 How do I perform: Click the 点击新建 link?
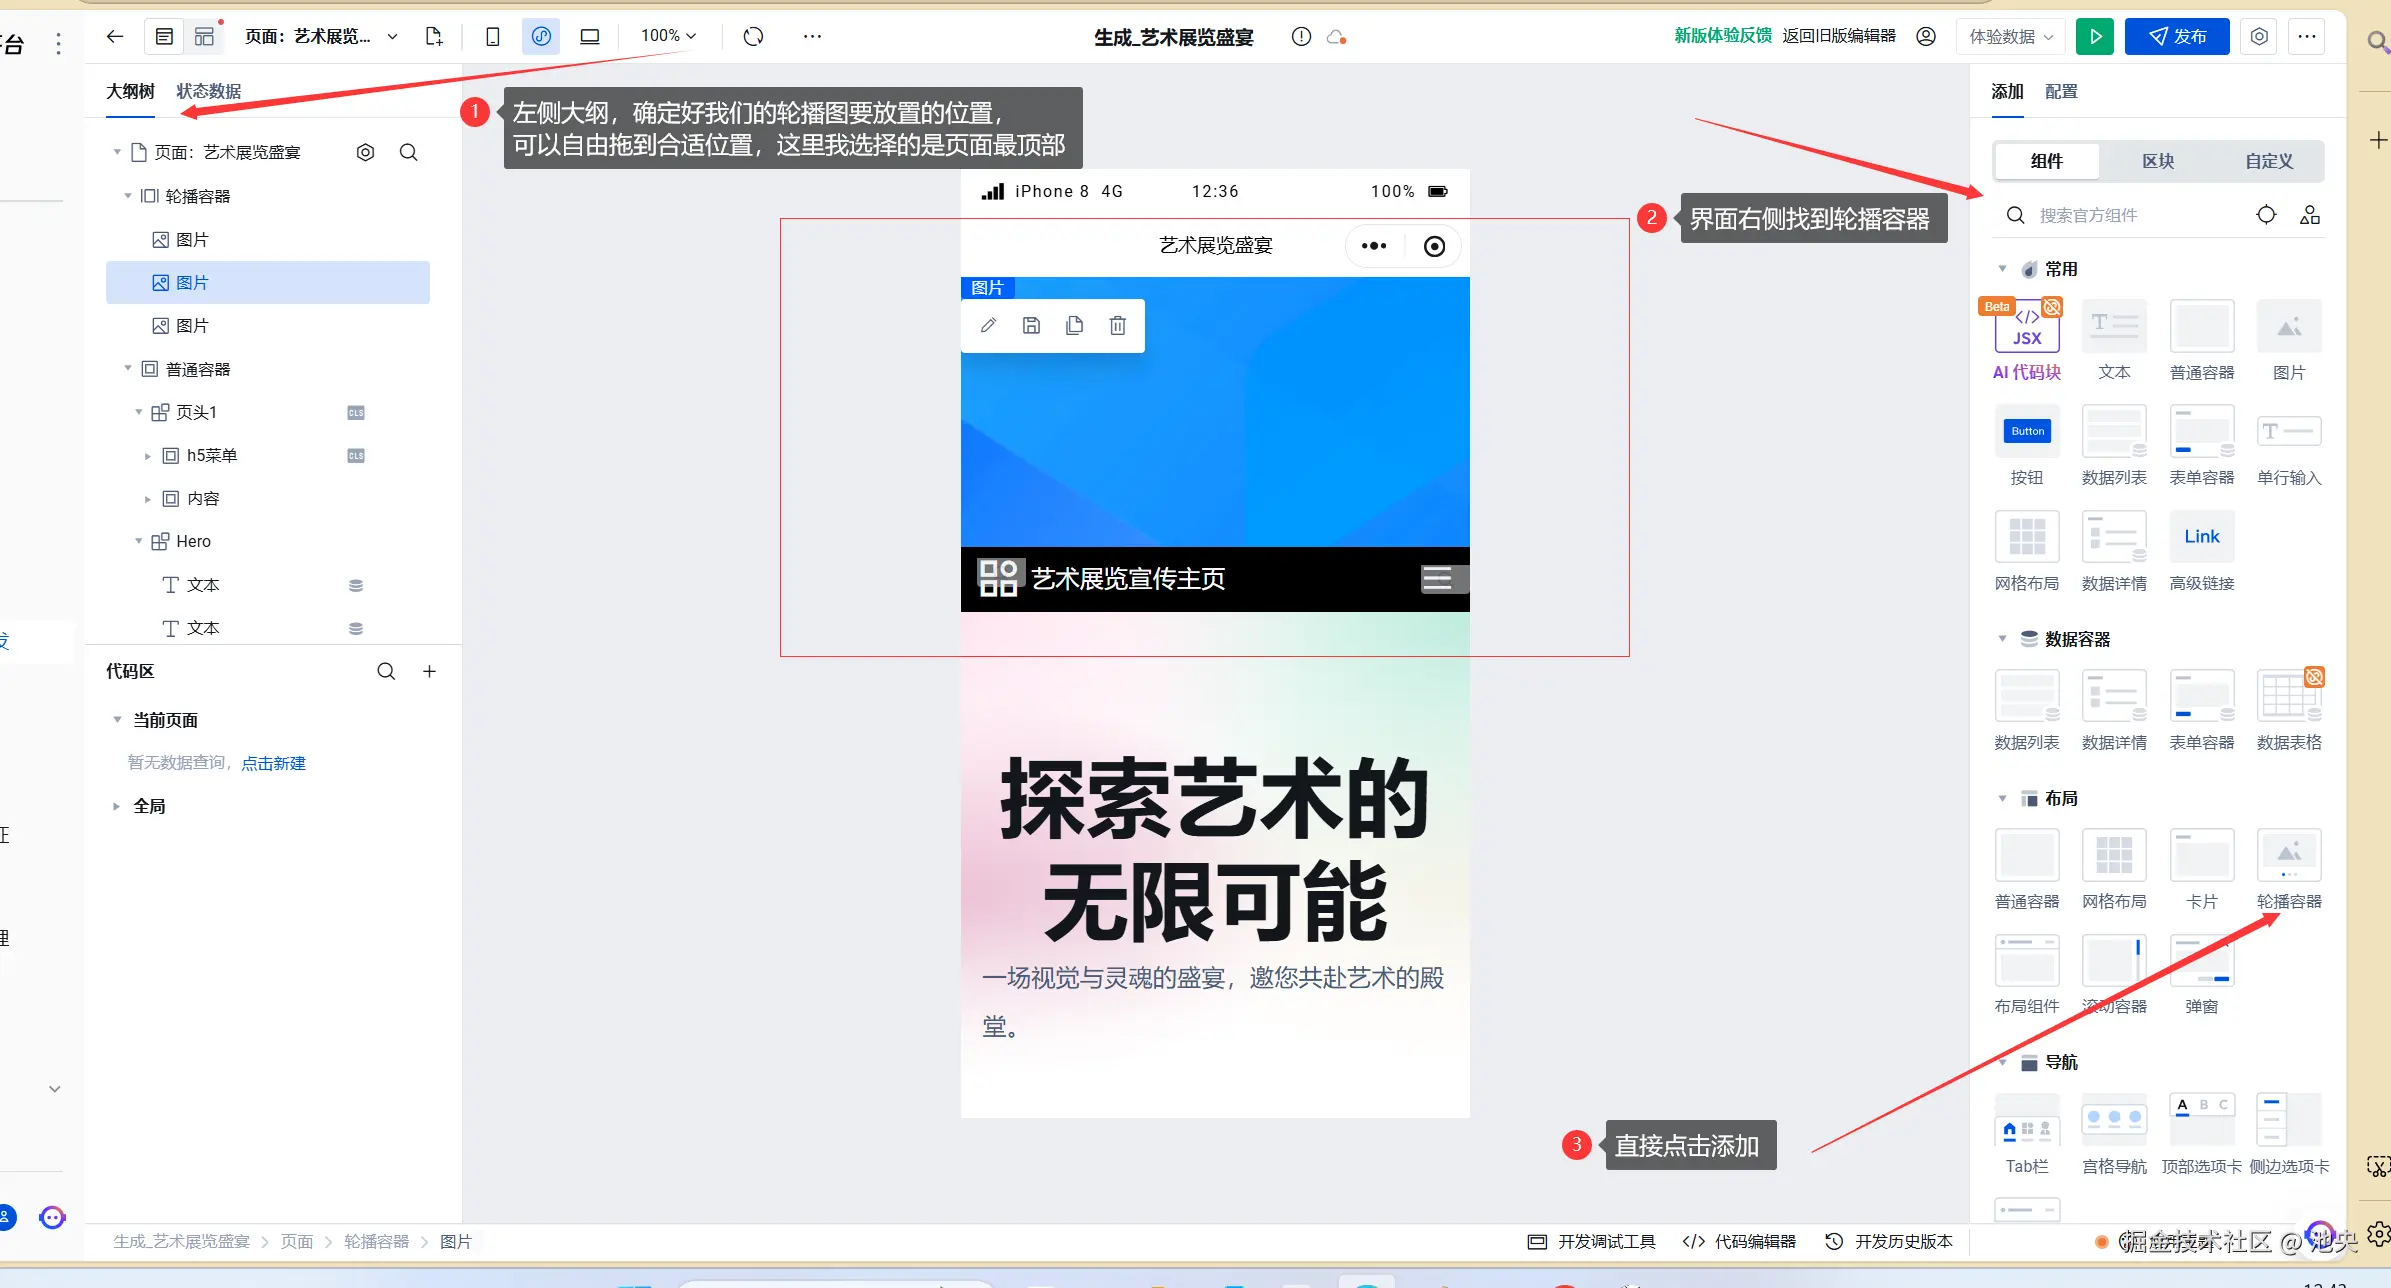point(273,763)
